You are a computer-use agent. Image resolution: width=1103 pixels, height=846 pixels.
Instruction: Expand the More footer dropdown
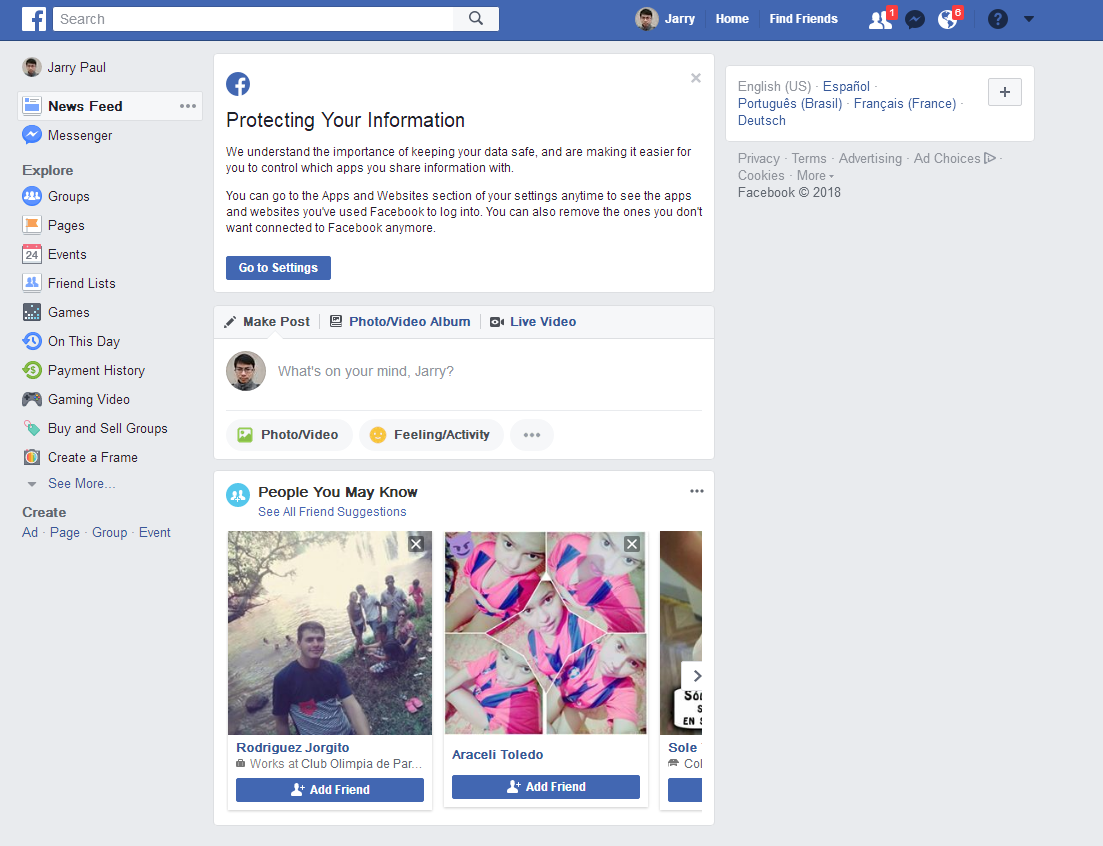[x=815, y=176]
